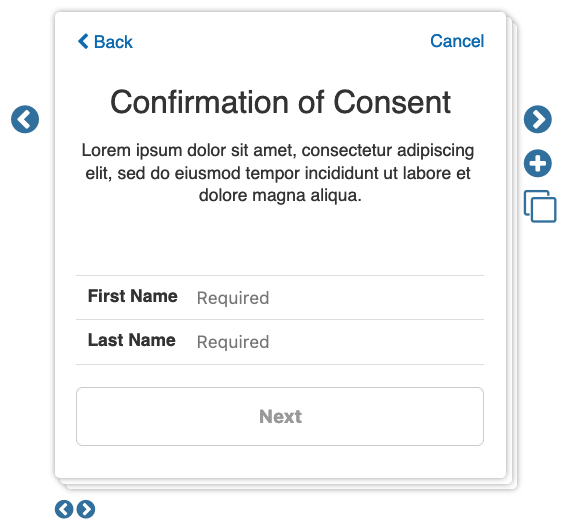
Task: Cancel the consent form
Action: (457, 41)
